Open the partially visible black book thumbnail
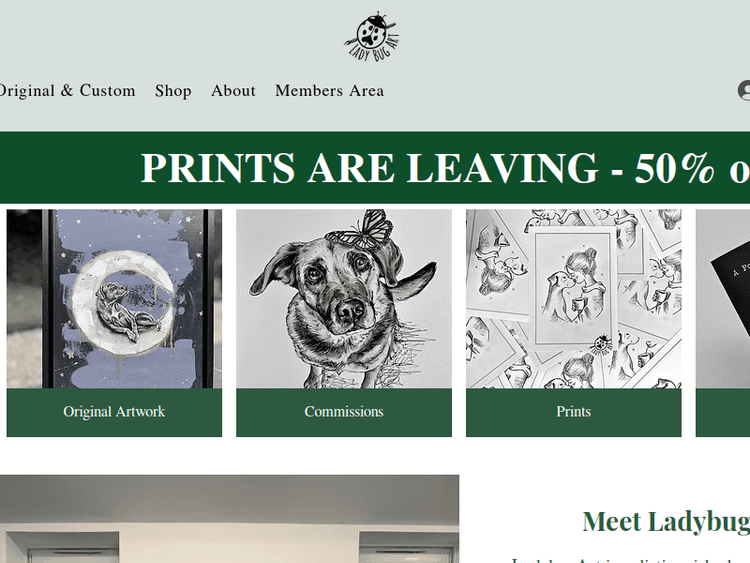750x563 pixels. [723, 299]
